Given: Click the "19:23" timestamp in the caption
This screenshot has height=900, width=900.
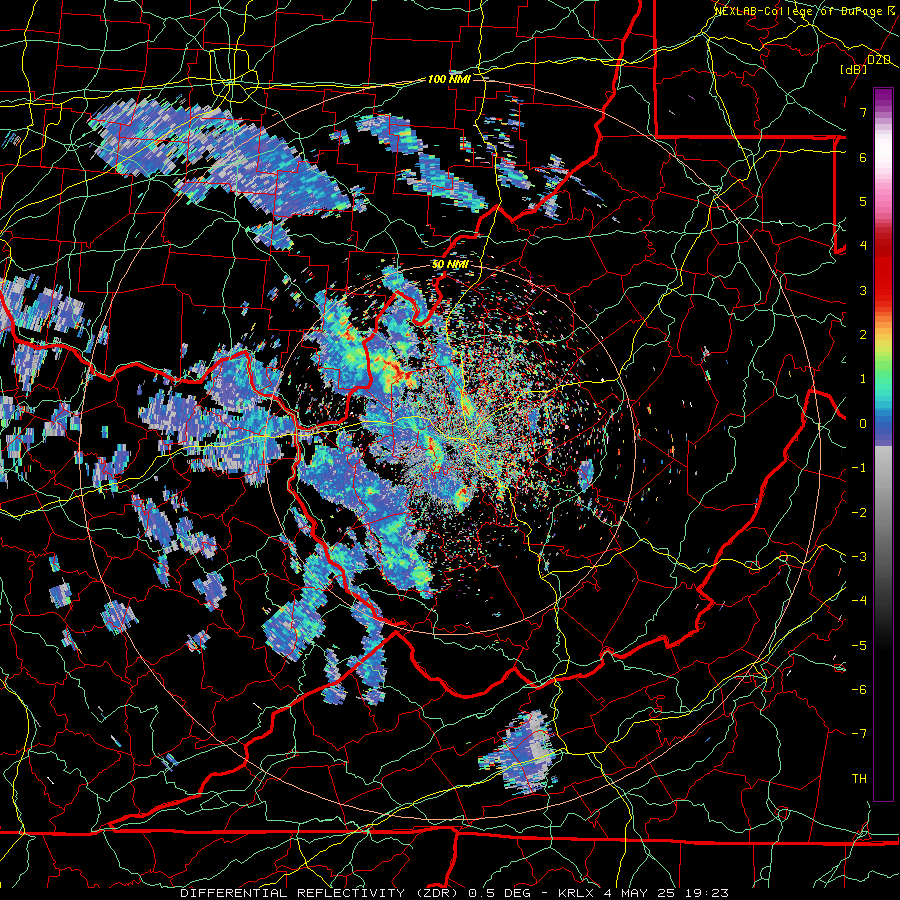Looking at the screenshot, I should click(x=706, y=893).
